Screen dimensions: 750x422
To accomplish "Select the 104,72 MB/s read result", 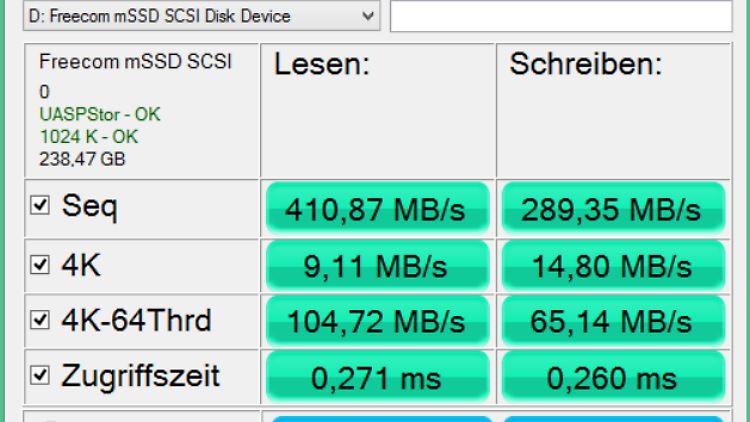I will (x=377, y=322).
